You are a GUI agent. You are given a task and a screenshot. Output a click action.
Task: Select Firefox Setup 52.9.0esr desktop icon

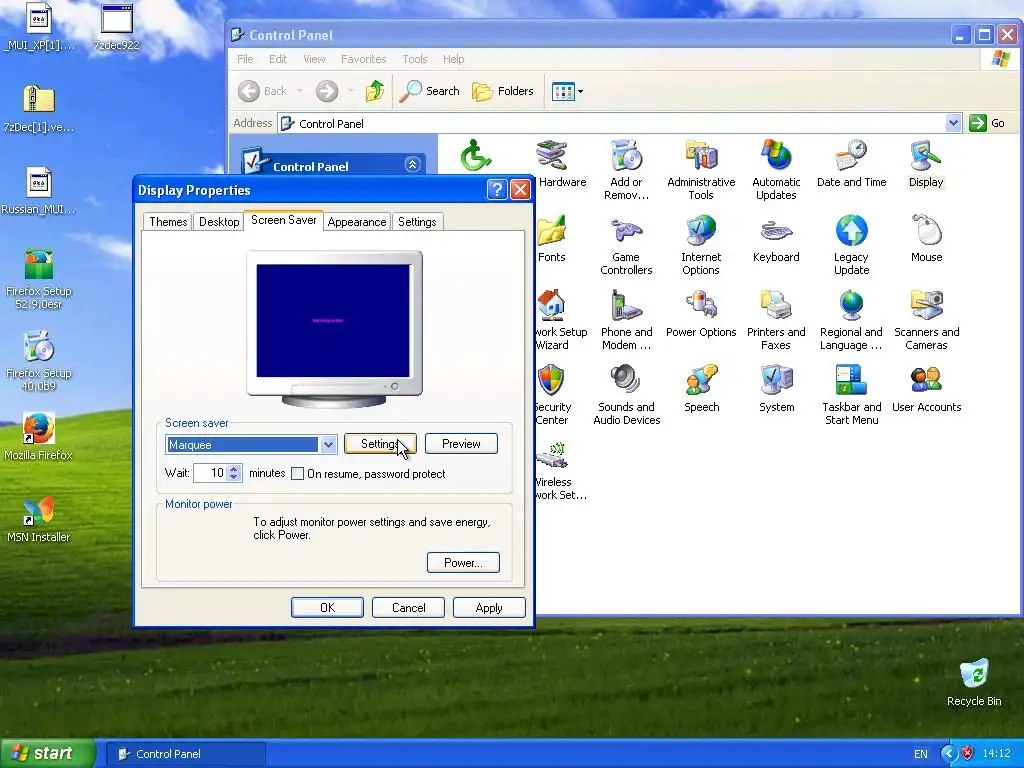38,279
